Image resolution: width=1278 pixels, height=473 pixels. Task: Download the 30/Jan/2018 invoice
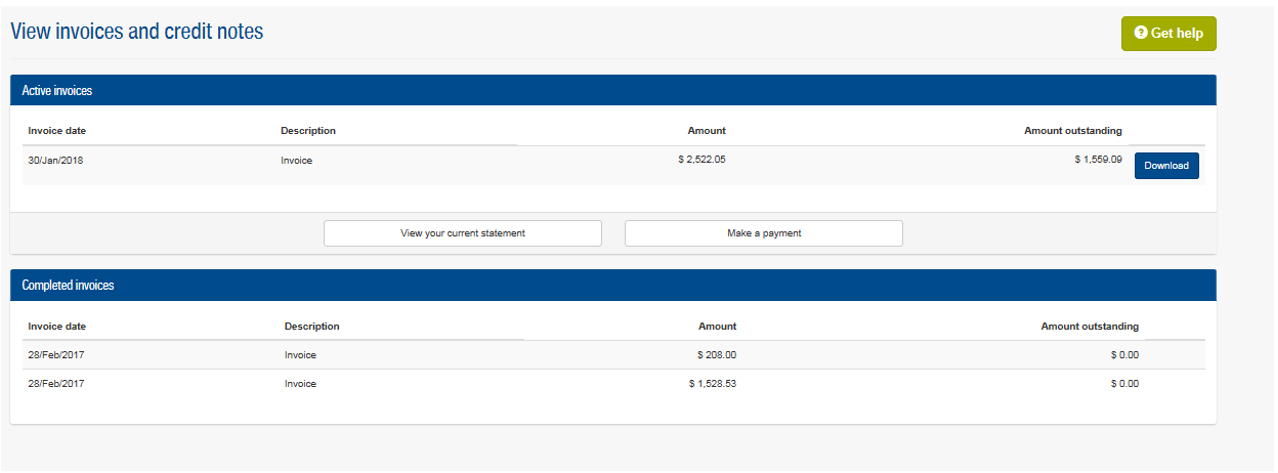click(1166, 166)
